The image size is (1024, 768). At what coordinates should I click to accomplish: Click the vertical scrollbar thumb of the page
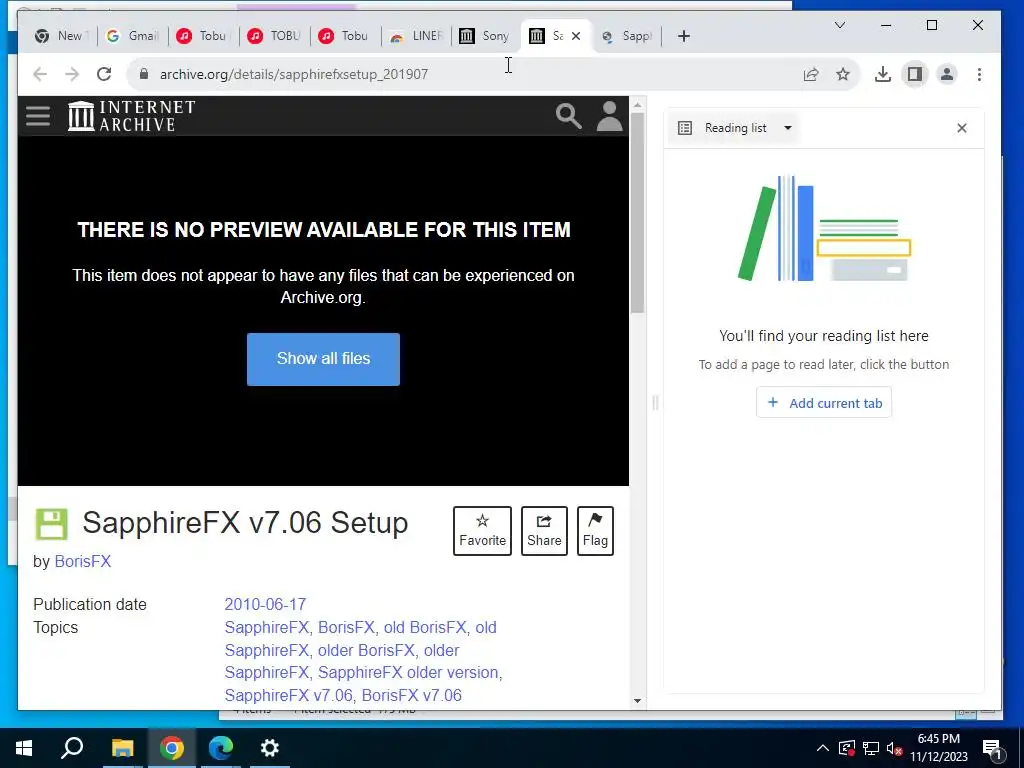(637, 214)
